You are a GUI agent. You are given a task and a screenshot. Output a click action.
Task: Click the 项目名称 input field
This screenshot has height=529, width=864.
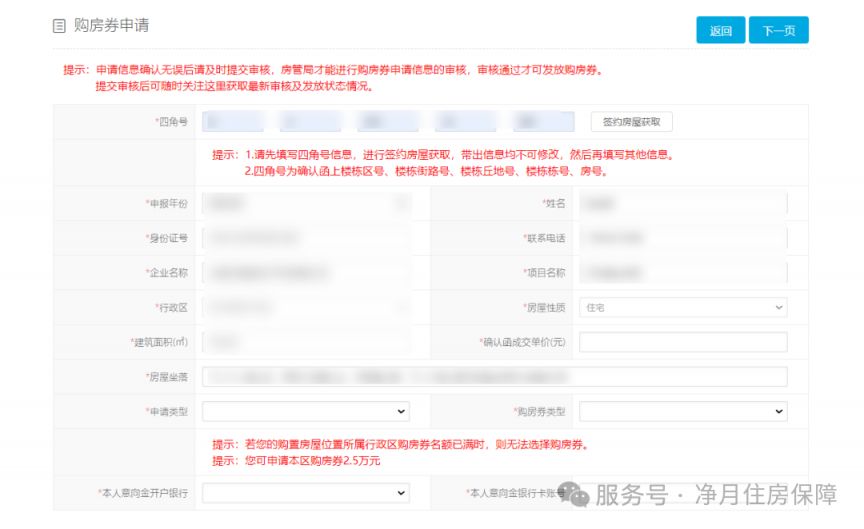[683, 273]
